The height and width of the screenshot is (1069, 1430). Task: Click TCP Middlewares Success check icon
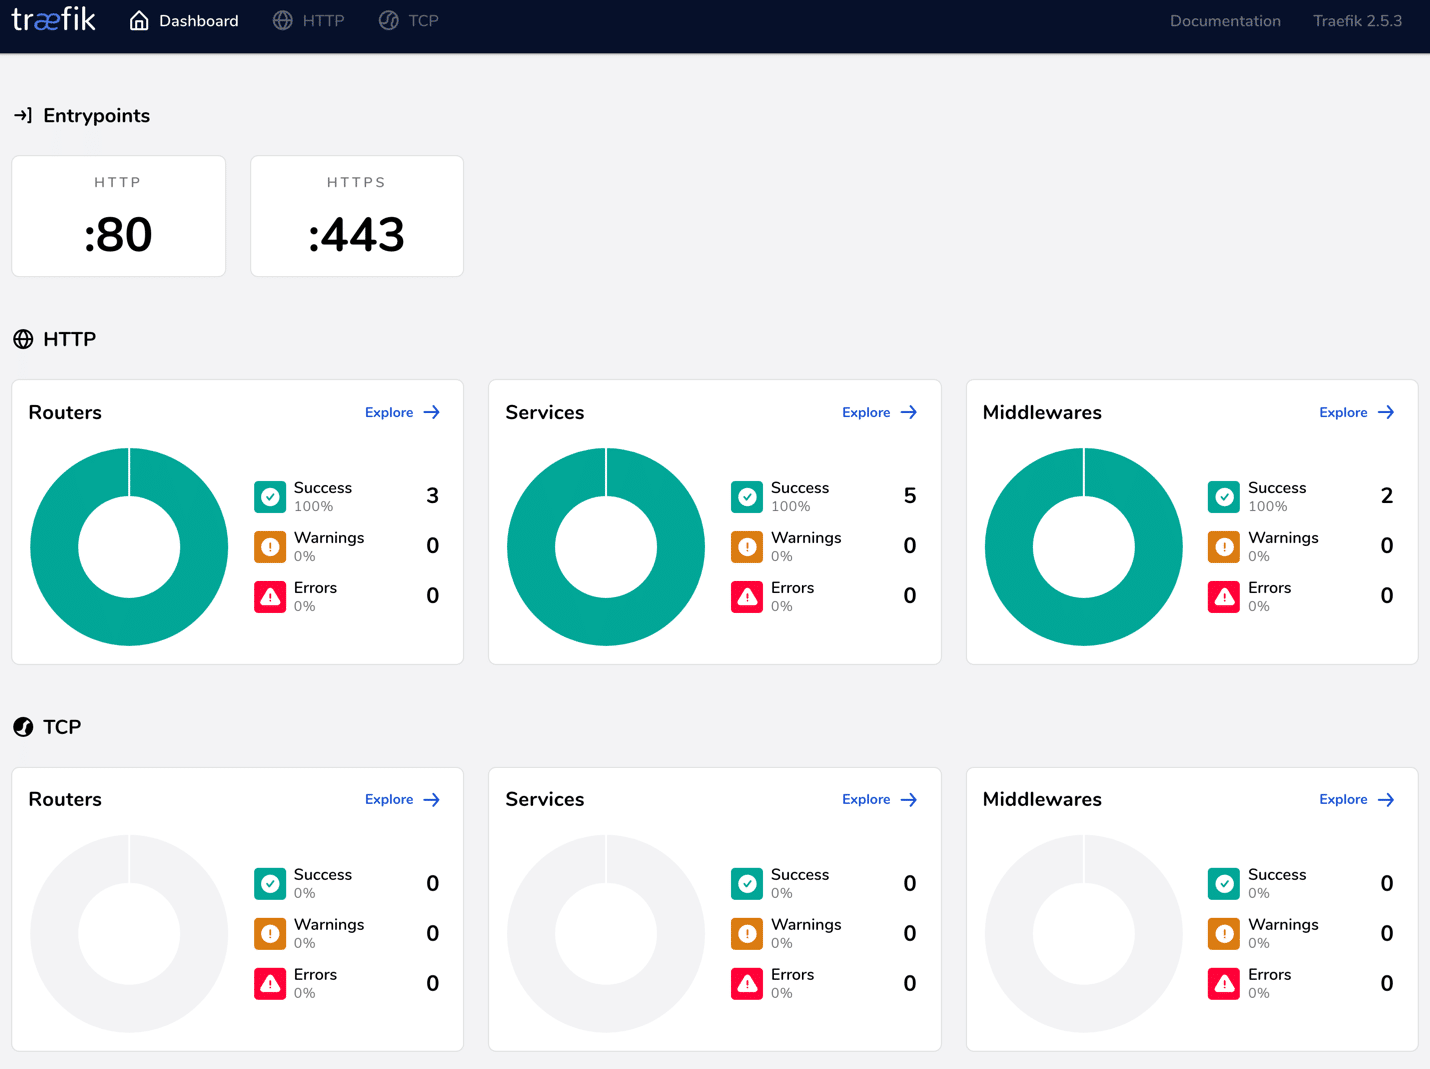(x=1224, y=883)
